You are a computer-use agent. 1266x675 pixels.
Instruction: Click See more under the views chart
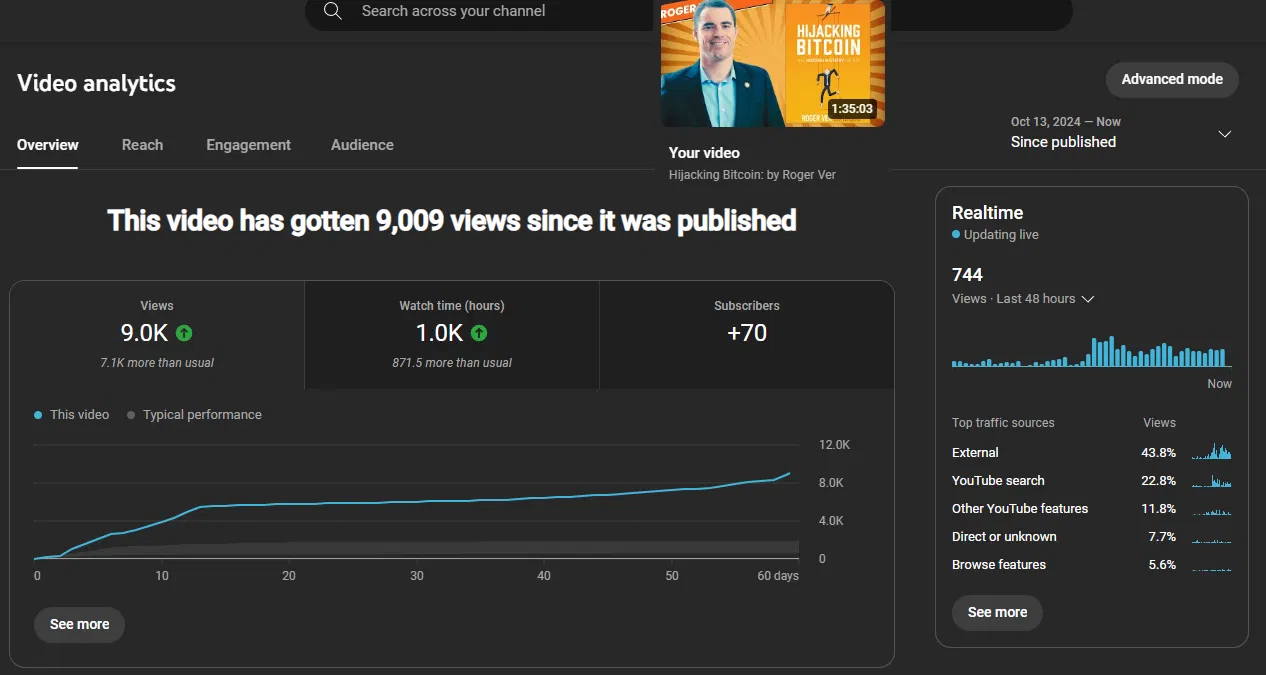click(80, 624)
